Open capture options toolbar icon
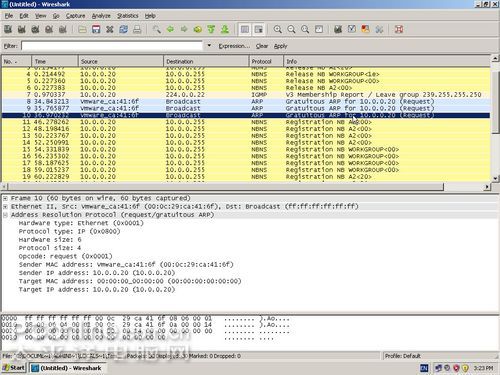The height and width of the screenshot is (375, 500). [x=22, y=29]
